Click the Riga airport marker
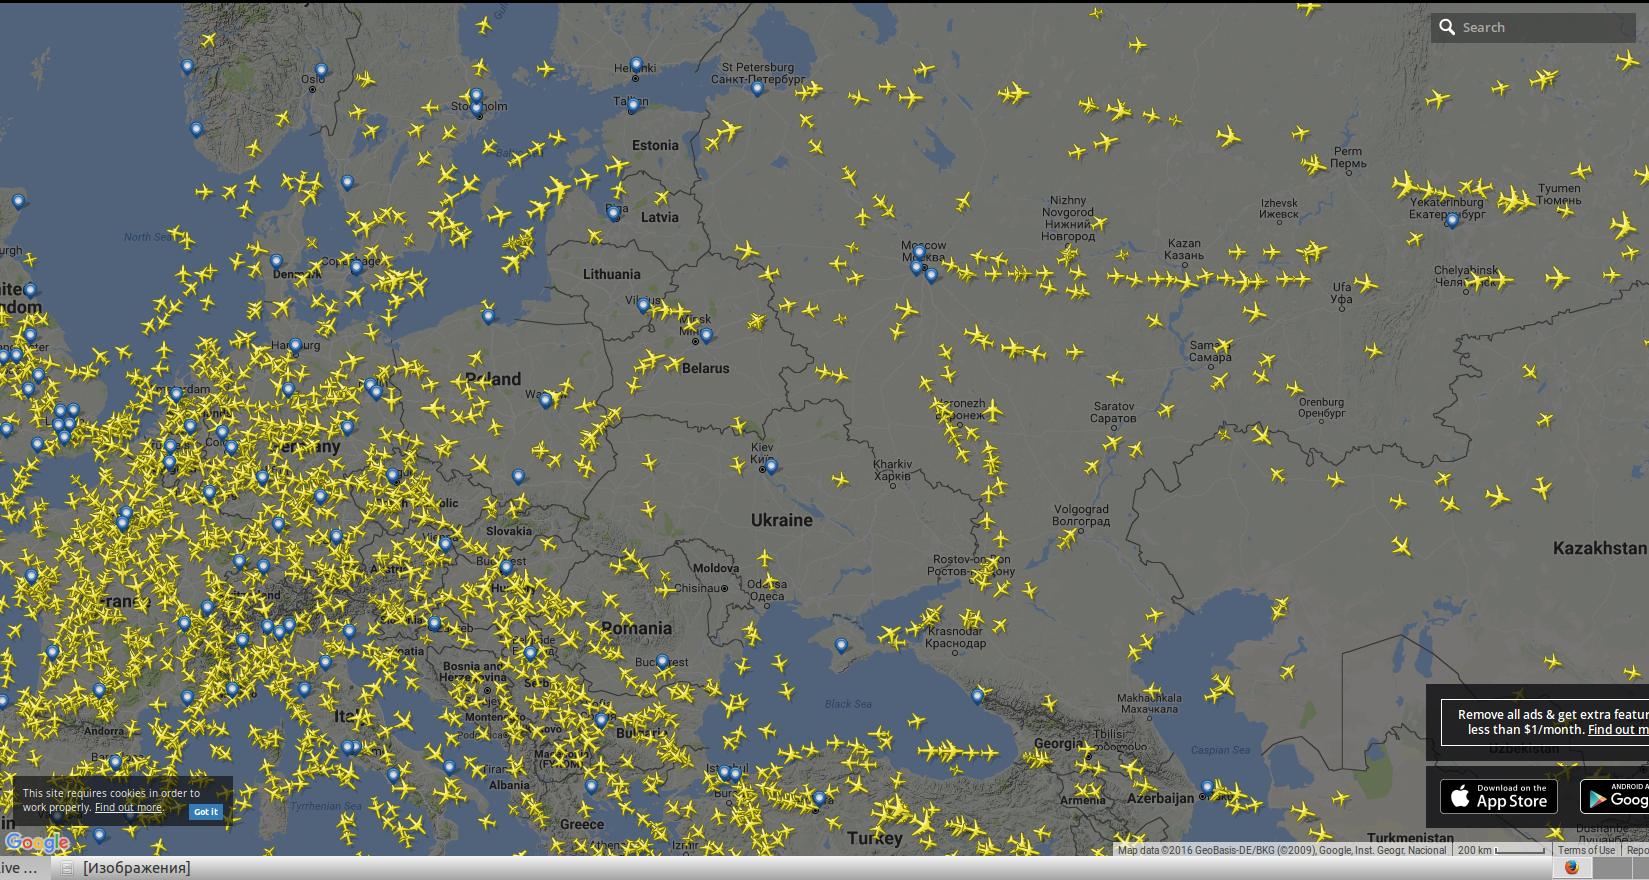 [x=614, y=213]
